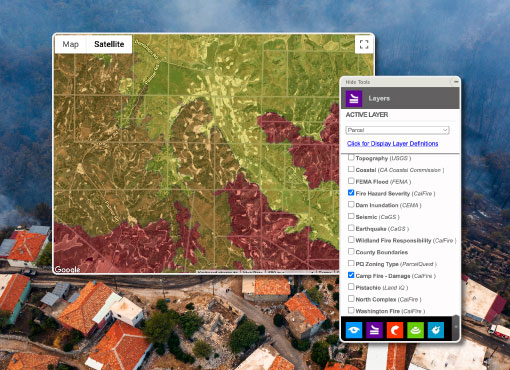Toggle fullscreen view of the map
Viewport: 510px width, 370px height.
[x=364, y=44]
